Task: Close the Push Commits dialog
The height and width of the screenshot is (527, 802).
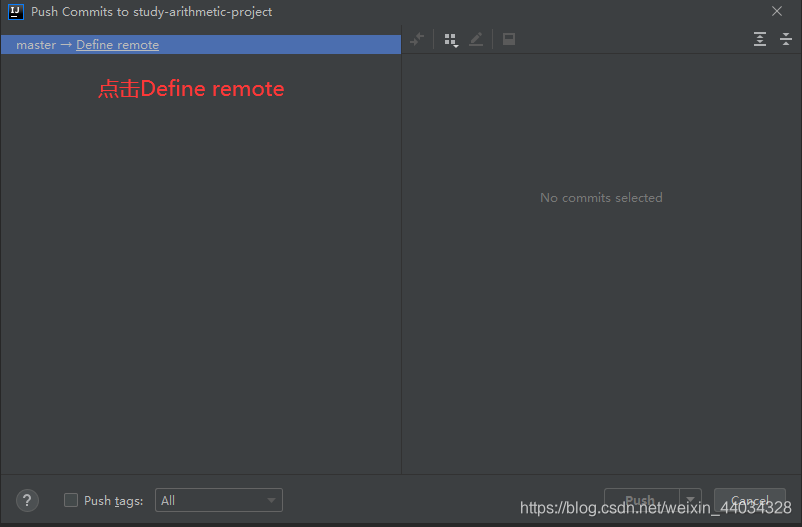Action: [776, 11]
